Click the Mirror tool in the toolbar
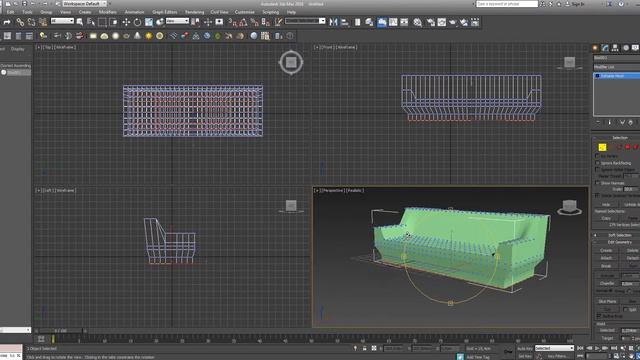This screenshot has height=360, width=640. coord(333,22)
